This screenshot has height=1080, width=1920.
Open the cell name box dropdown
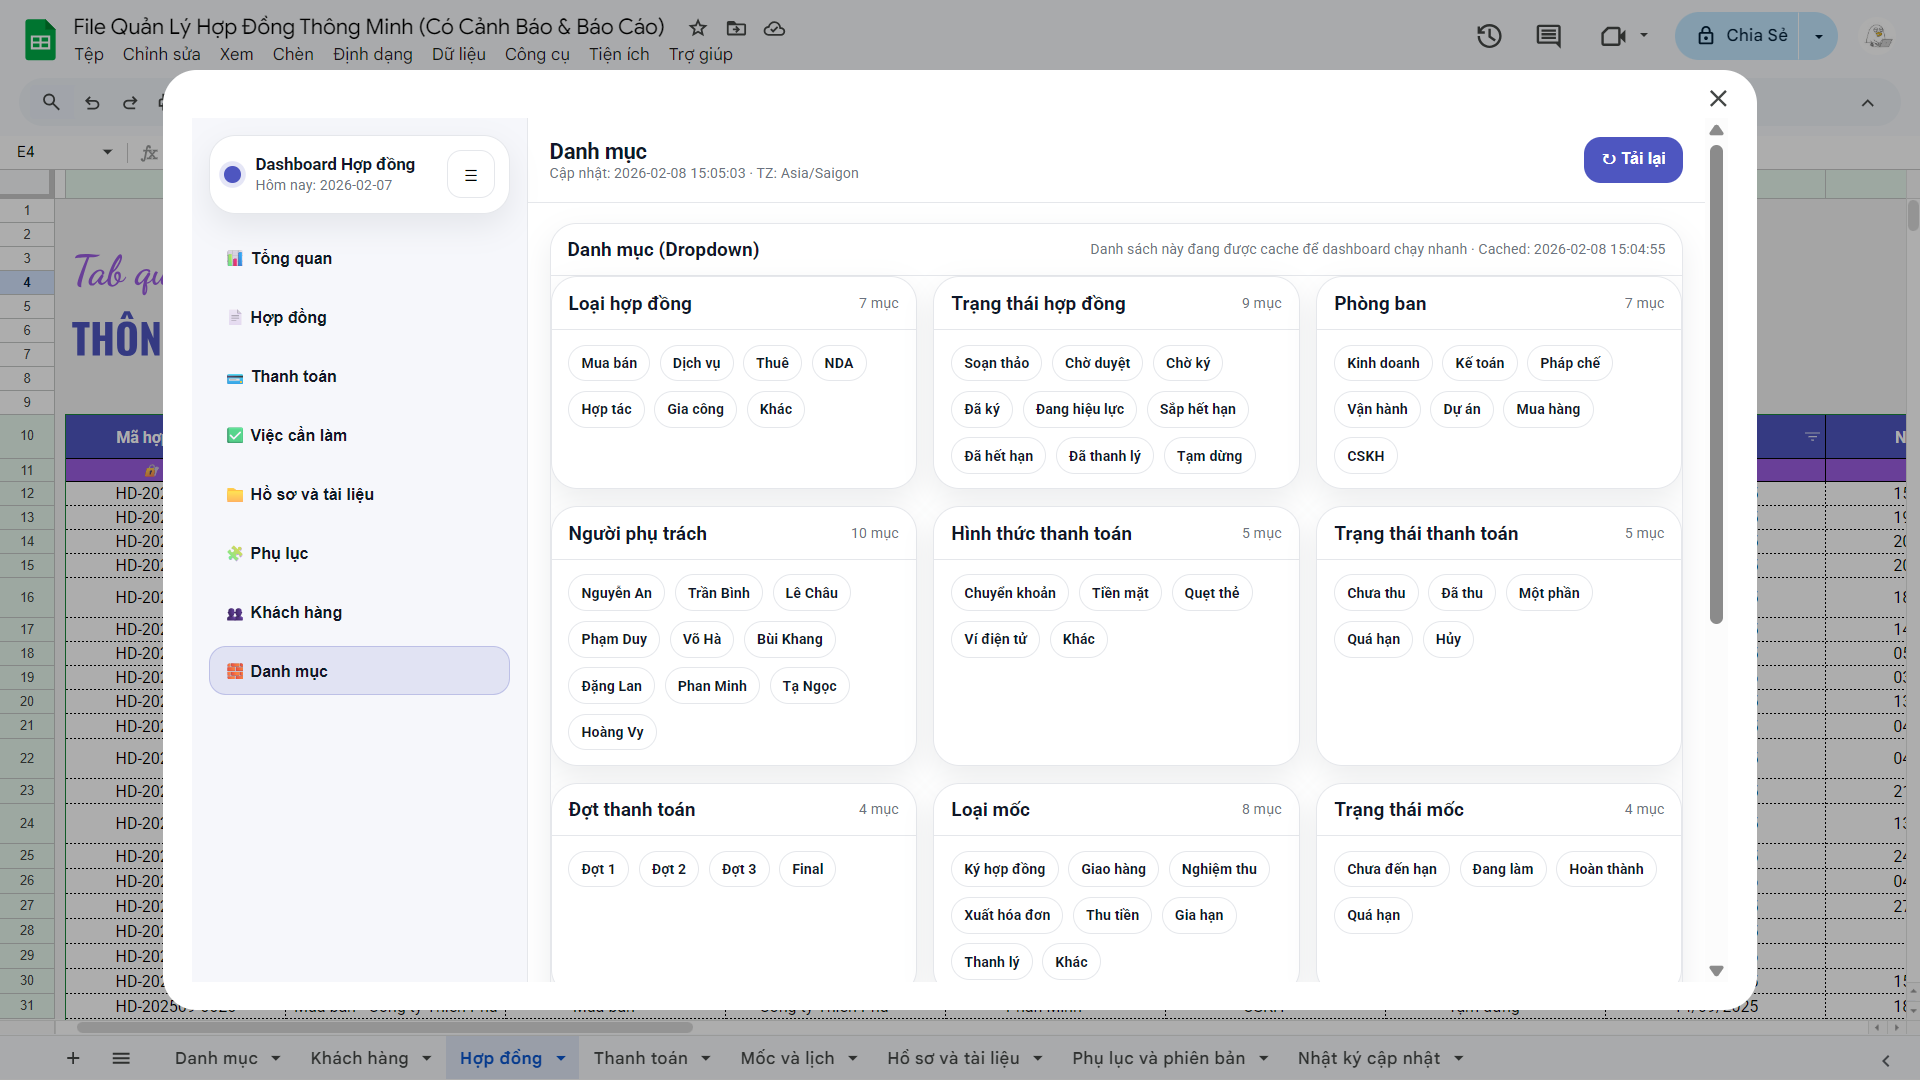point(107,152)
